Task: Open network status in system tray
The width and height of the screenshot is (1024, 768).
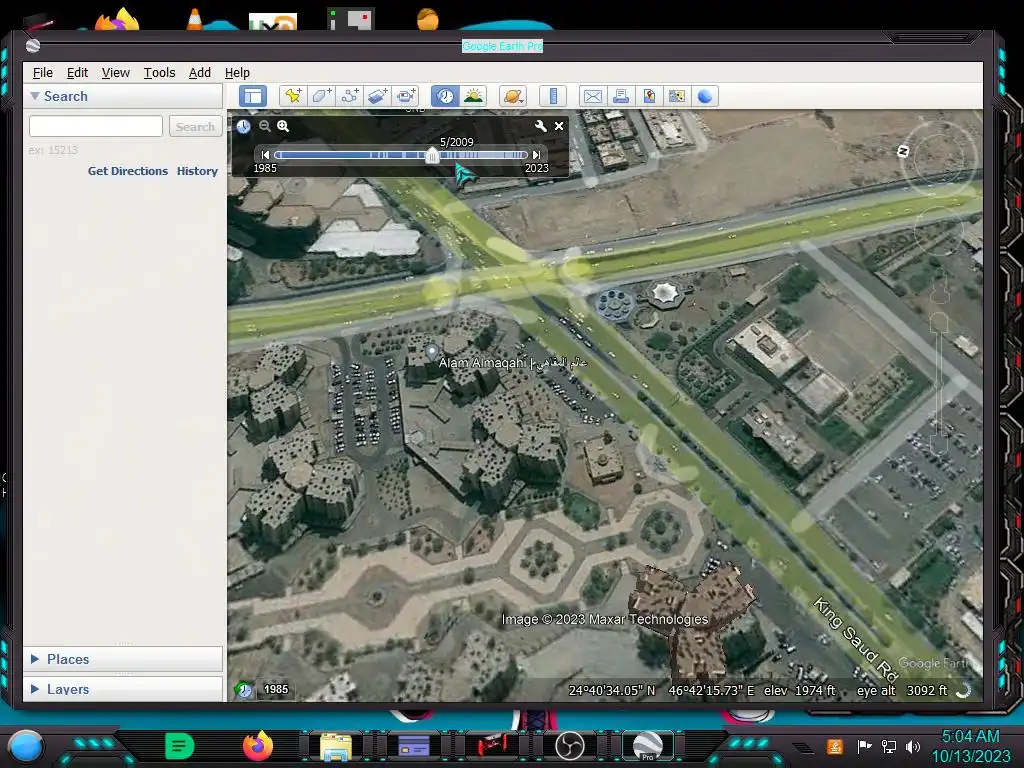Action: click(x=888, y=746)
